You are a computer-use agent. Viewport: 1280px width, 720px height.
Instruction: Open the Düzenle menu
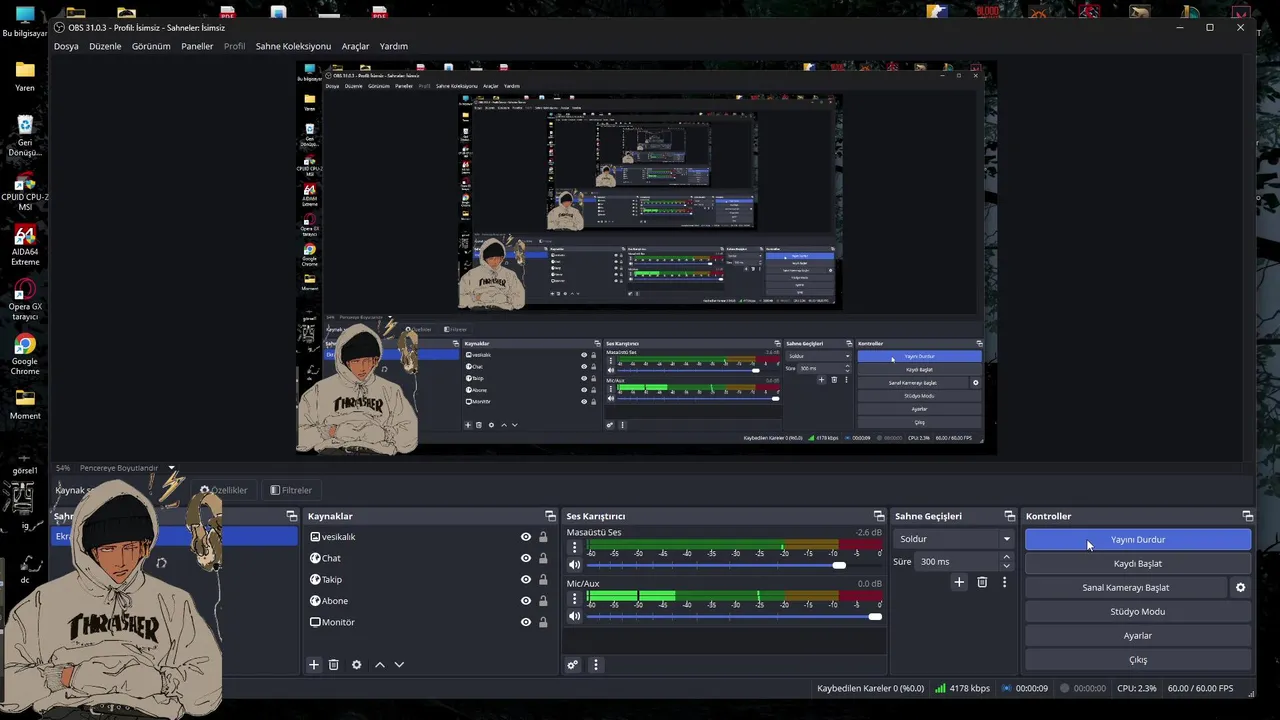click(x=105, y=46)
